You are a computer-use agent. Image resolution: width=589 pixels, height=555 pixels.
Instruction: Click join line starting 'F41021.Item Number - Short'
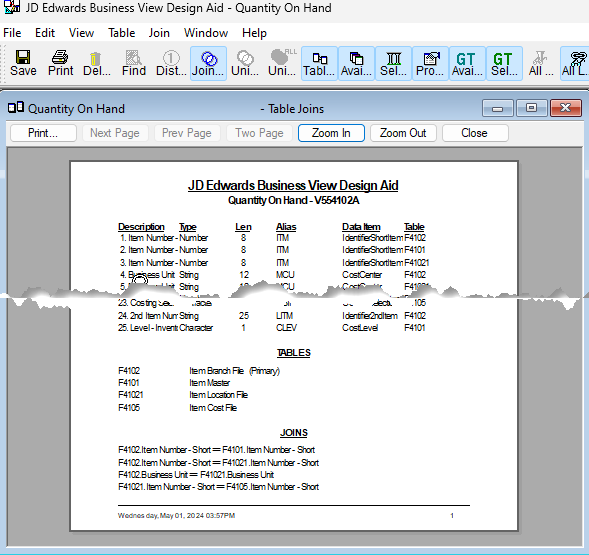[x=218, y=487]
